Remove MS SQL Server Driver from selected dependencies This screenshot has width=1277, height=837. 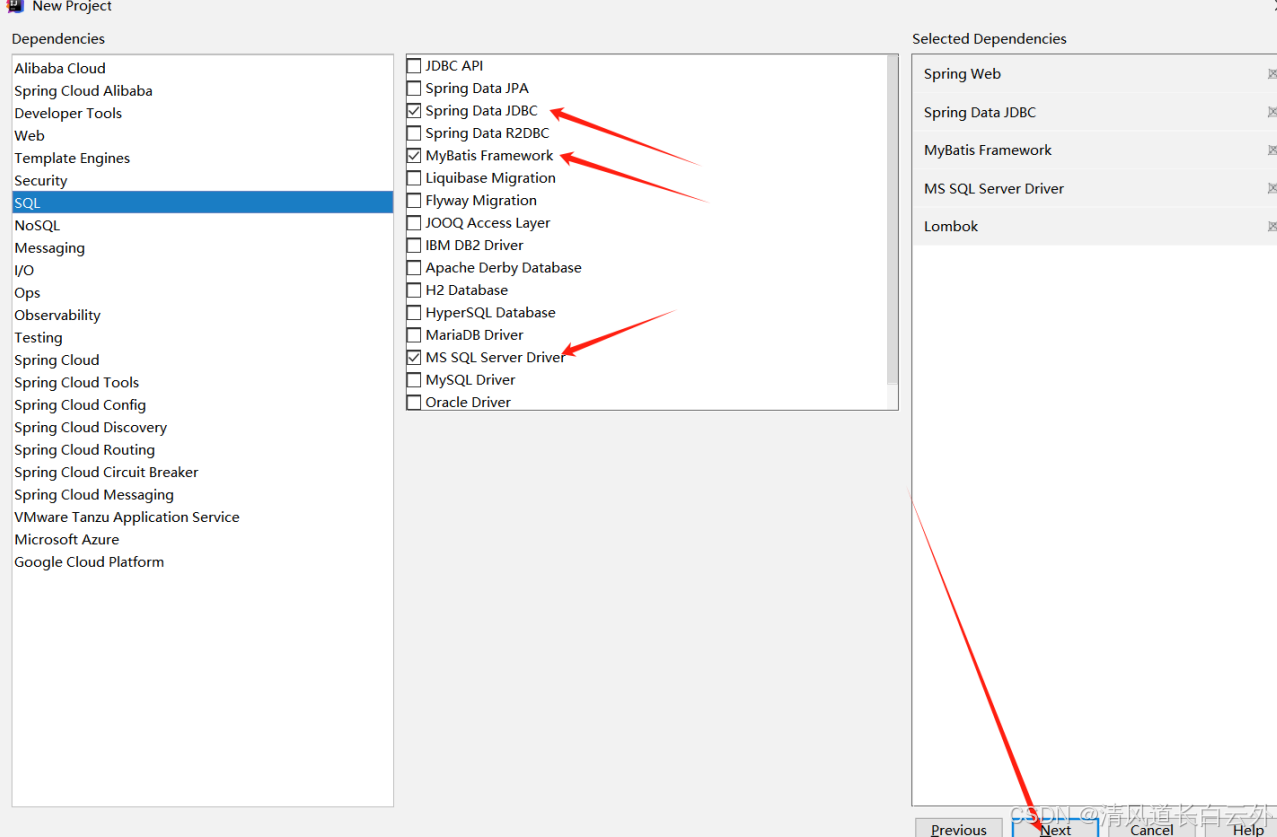tap(1272, 188)
